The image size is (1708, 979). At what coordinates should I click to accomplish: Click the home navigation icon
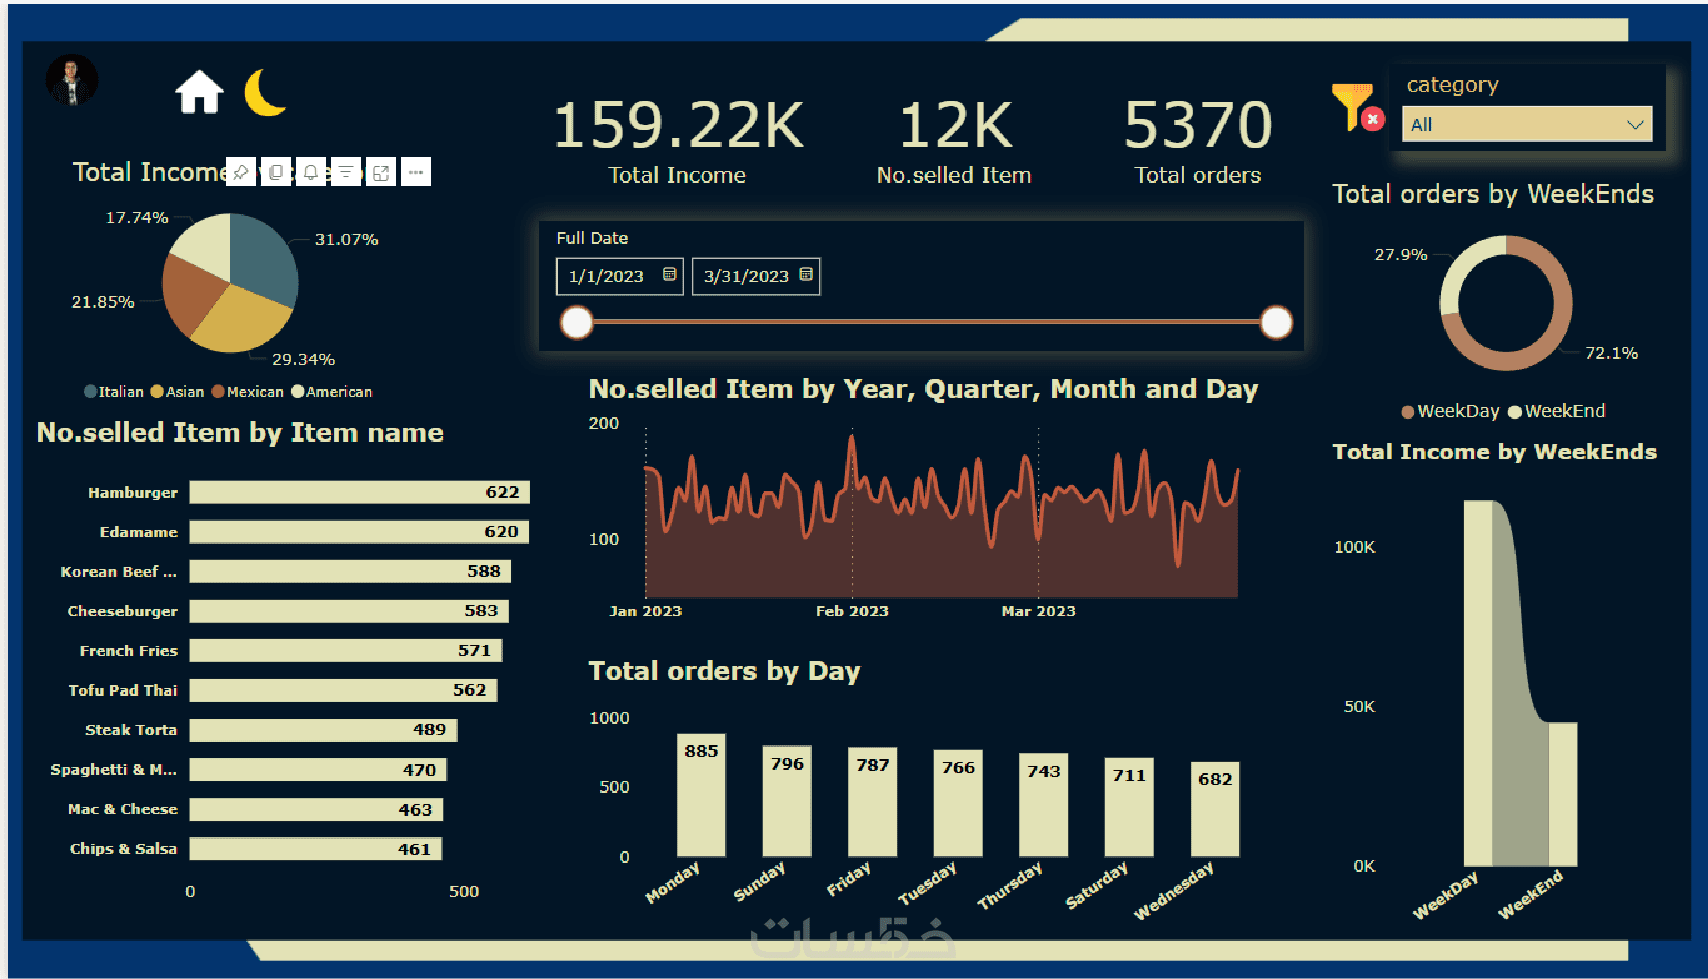(x=199, y=92)
